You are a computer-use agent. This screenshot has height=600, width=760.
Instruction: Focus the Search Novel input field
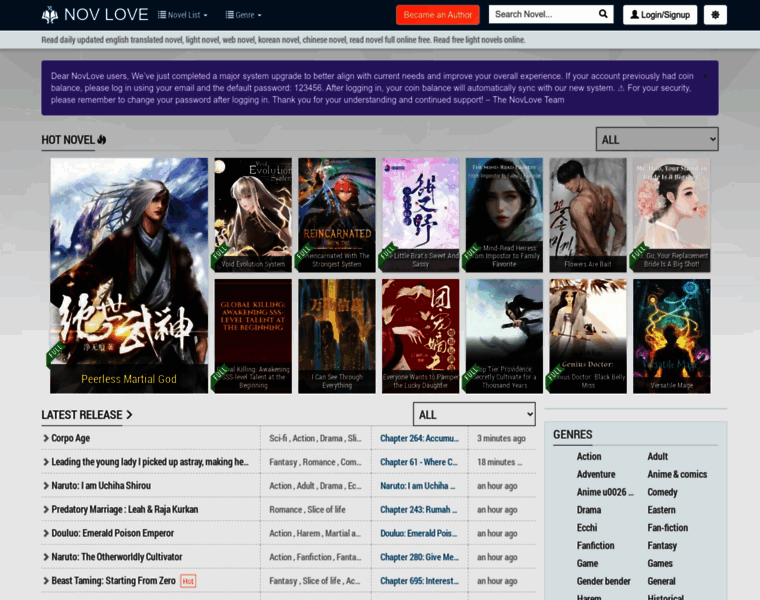click(543, 14)
